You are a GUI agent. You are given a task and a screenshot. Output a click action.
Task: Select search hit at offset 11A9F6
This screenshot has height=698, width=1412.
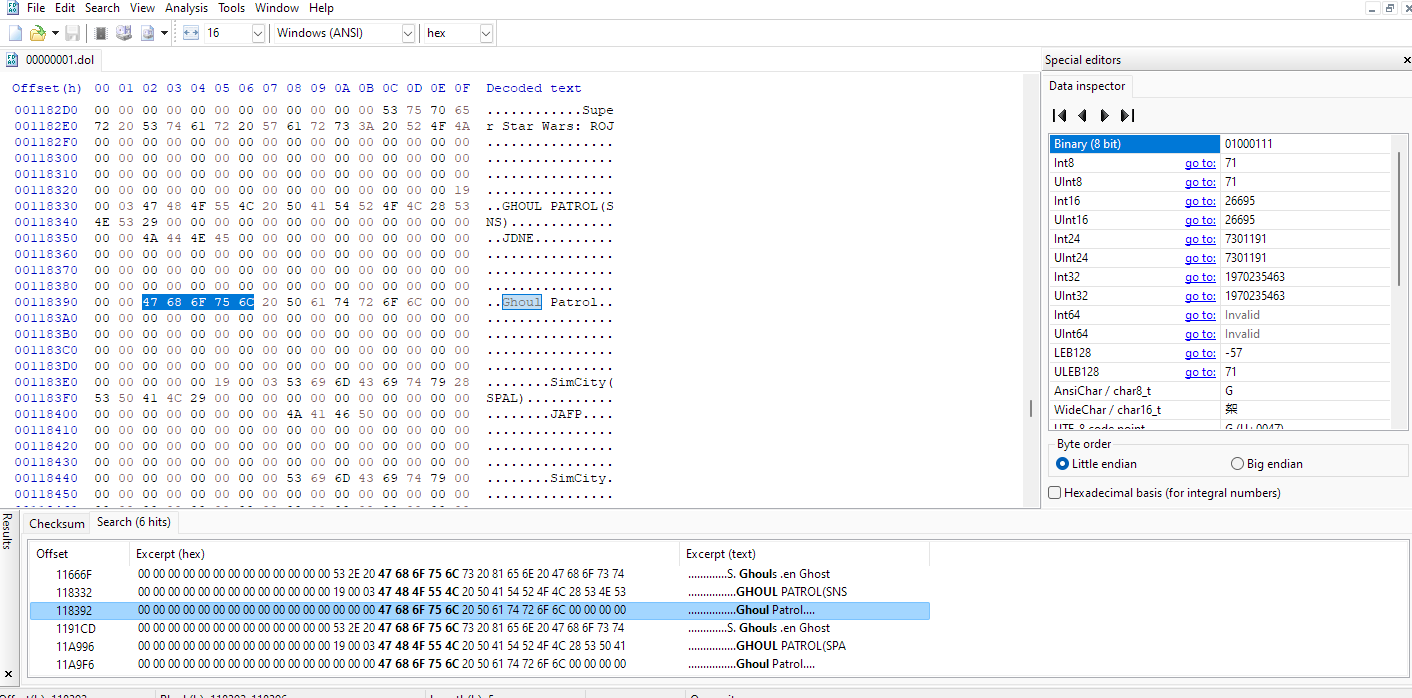[480, 664]
